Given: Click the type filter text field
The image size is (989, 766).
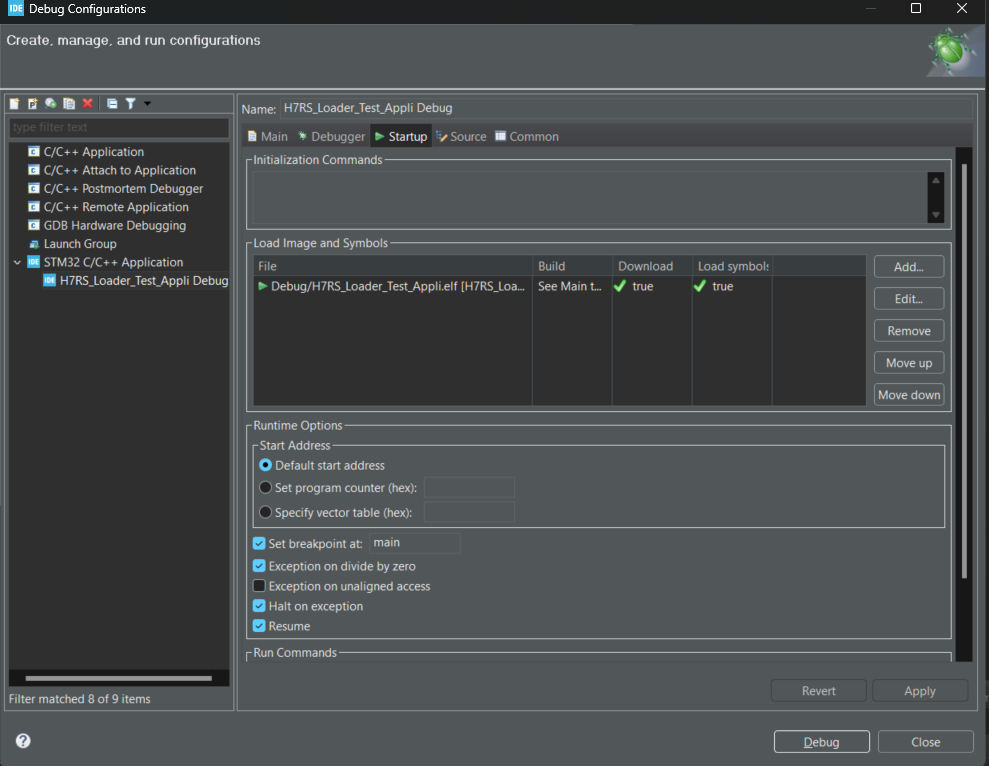Looking at the screenshot, I should click(x=118, y=128).
